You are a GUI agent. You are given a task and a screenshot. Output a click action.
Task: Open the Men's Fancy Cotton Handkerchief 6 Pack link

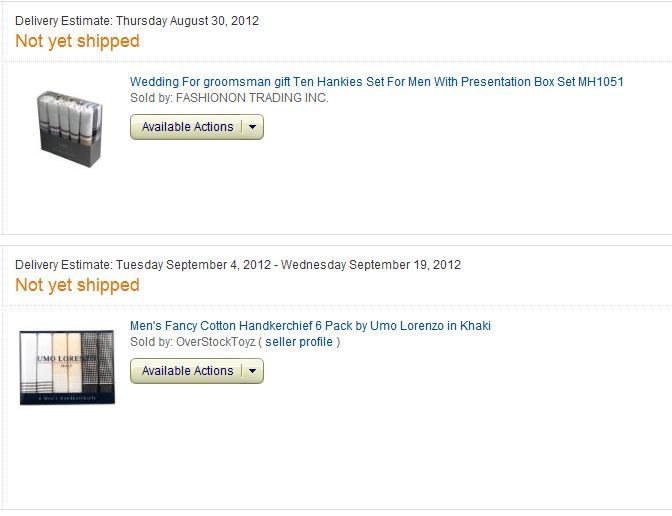pos(310,326)
